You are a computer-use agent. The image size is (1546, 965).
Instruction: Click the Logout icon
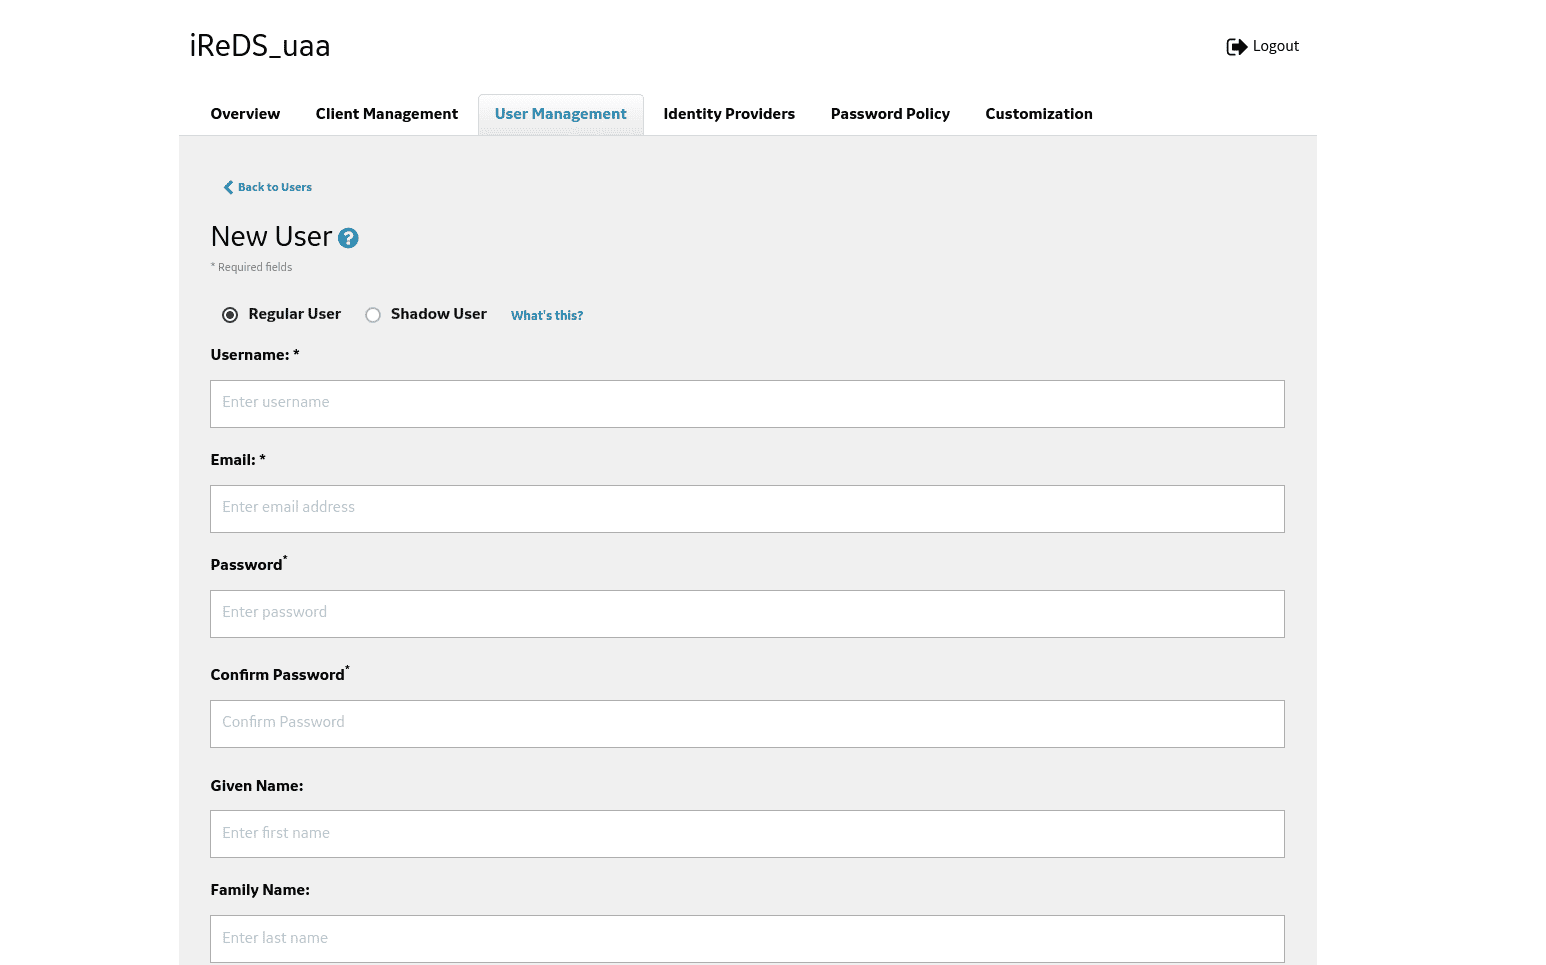click(1236, 46)
